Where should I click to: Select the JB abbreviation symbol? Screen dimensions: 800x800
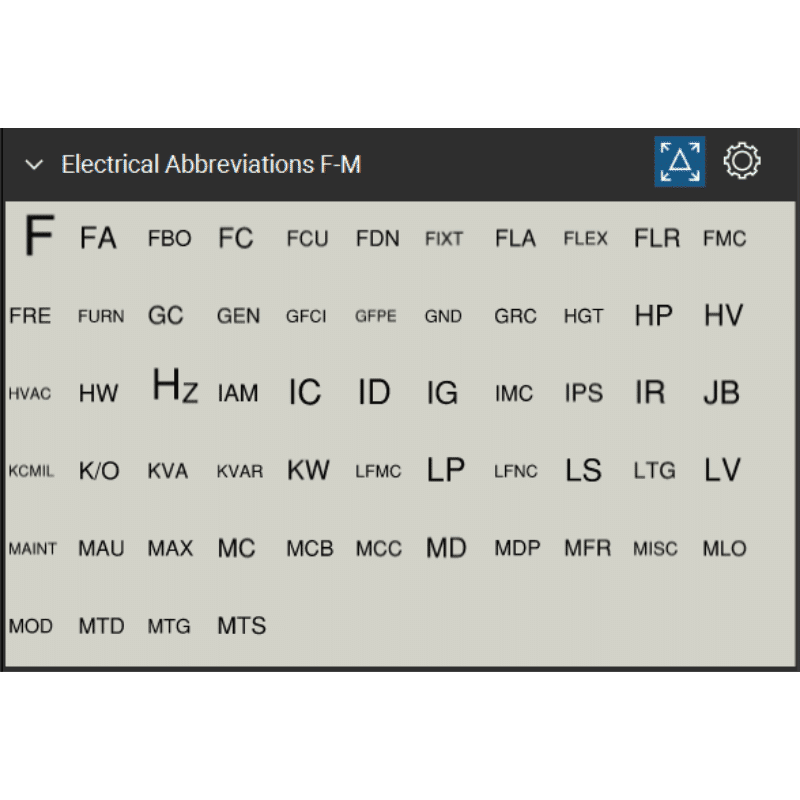(721, 393)
